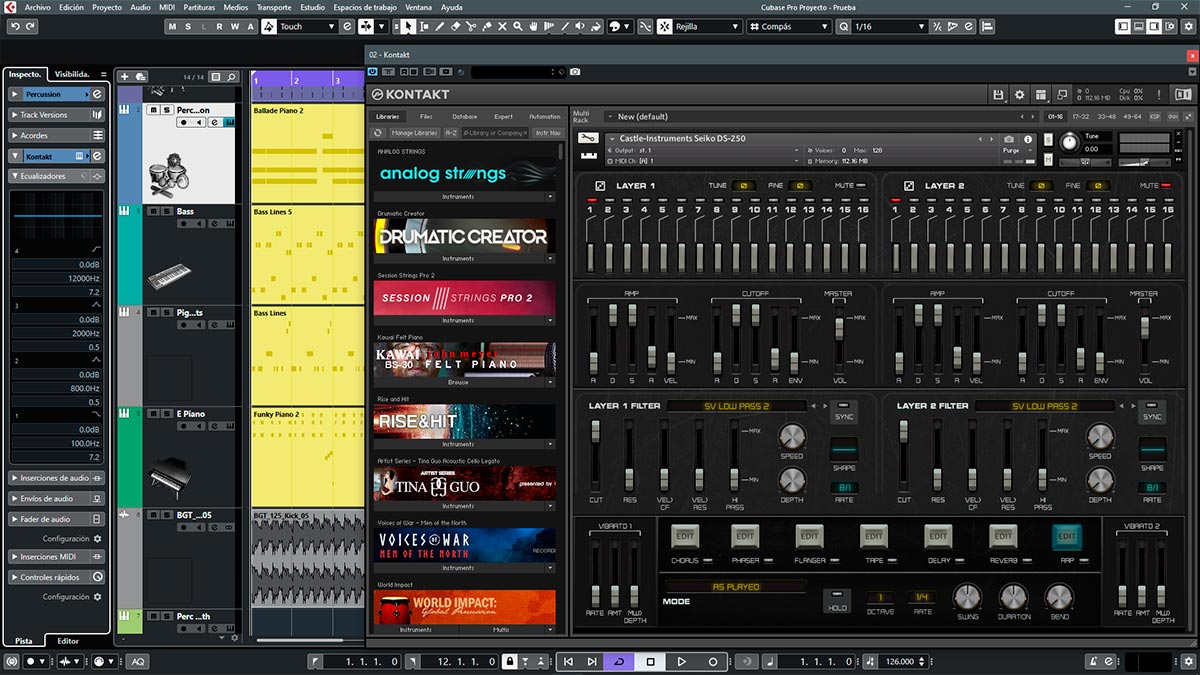The width and height of the screenshot is (1200, 675).
Task: Toggle plugin power bypass button
Action: coord(373,72)
